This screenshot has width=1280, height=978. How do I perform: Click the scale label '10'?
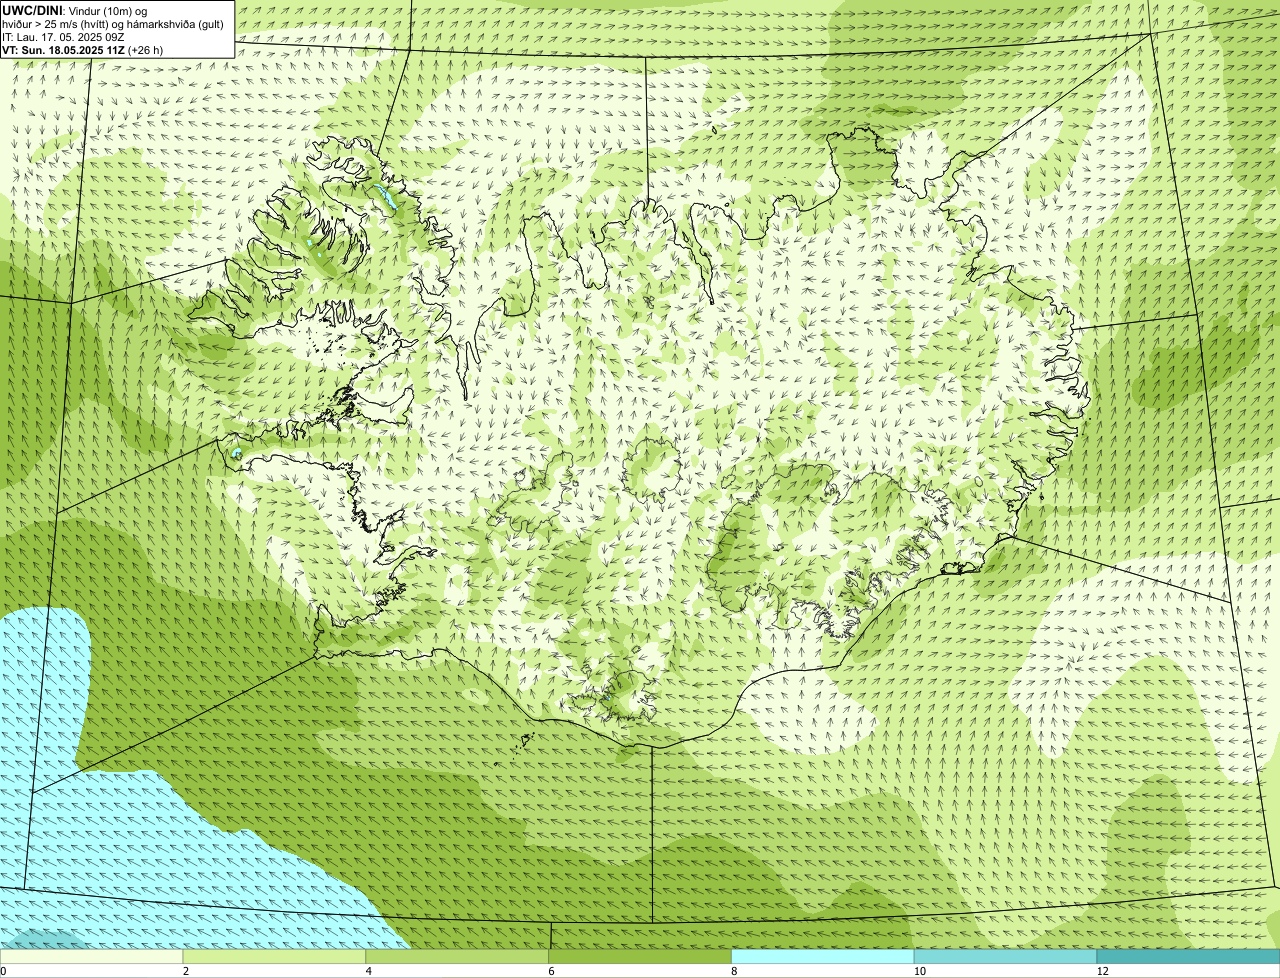coord(919,971)
